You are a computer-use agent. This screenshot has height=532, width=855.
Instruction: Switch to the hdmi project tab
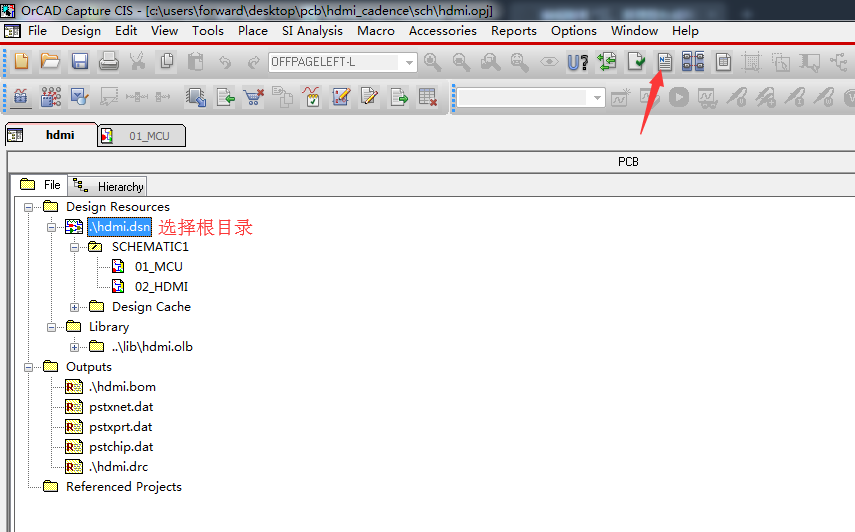tap(51, 135)
